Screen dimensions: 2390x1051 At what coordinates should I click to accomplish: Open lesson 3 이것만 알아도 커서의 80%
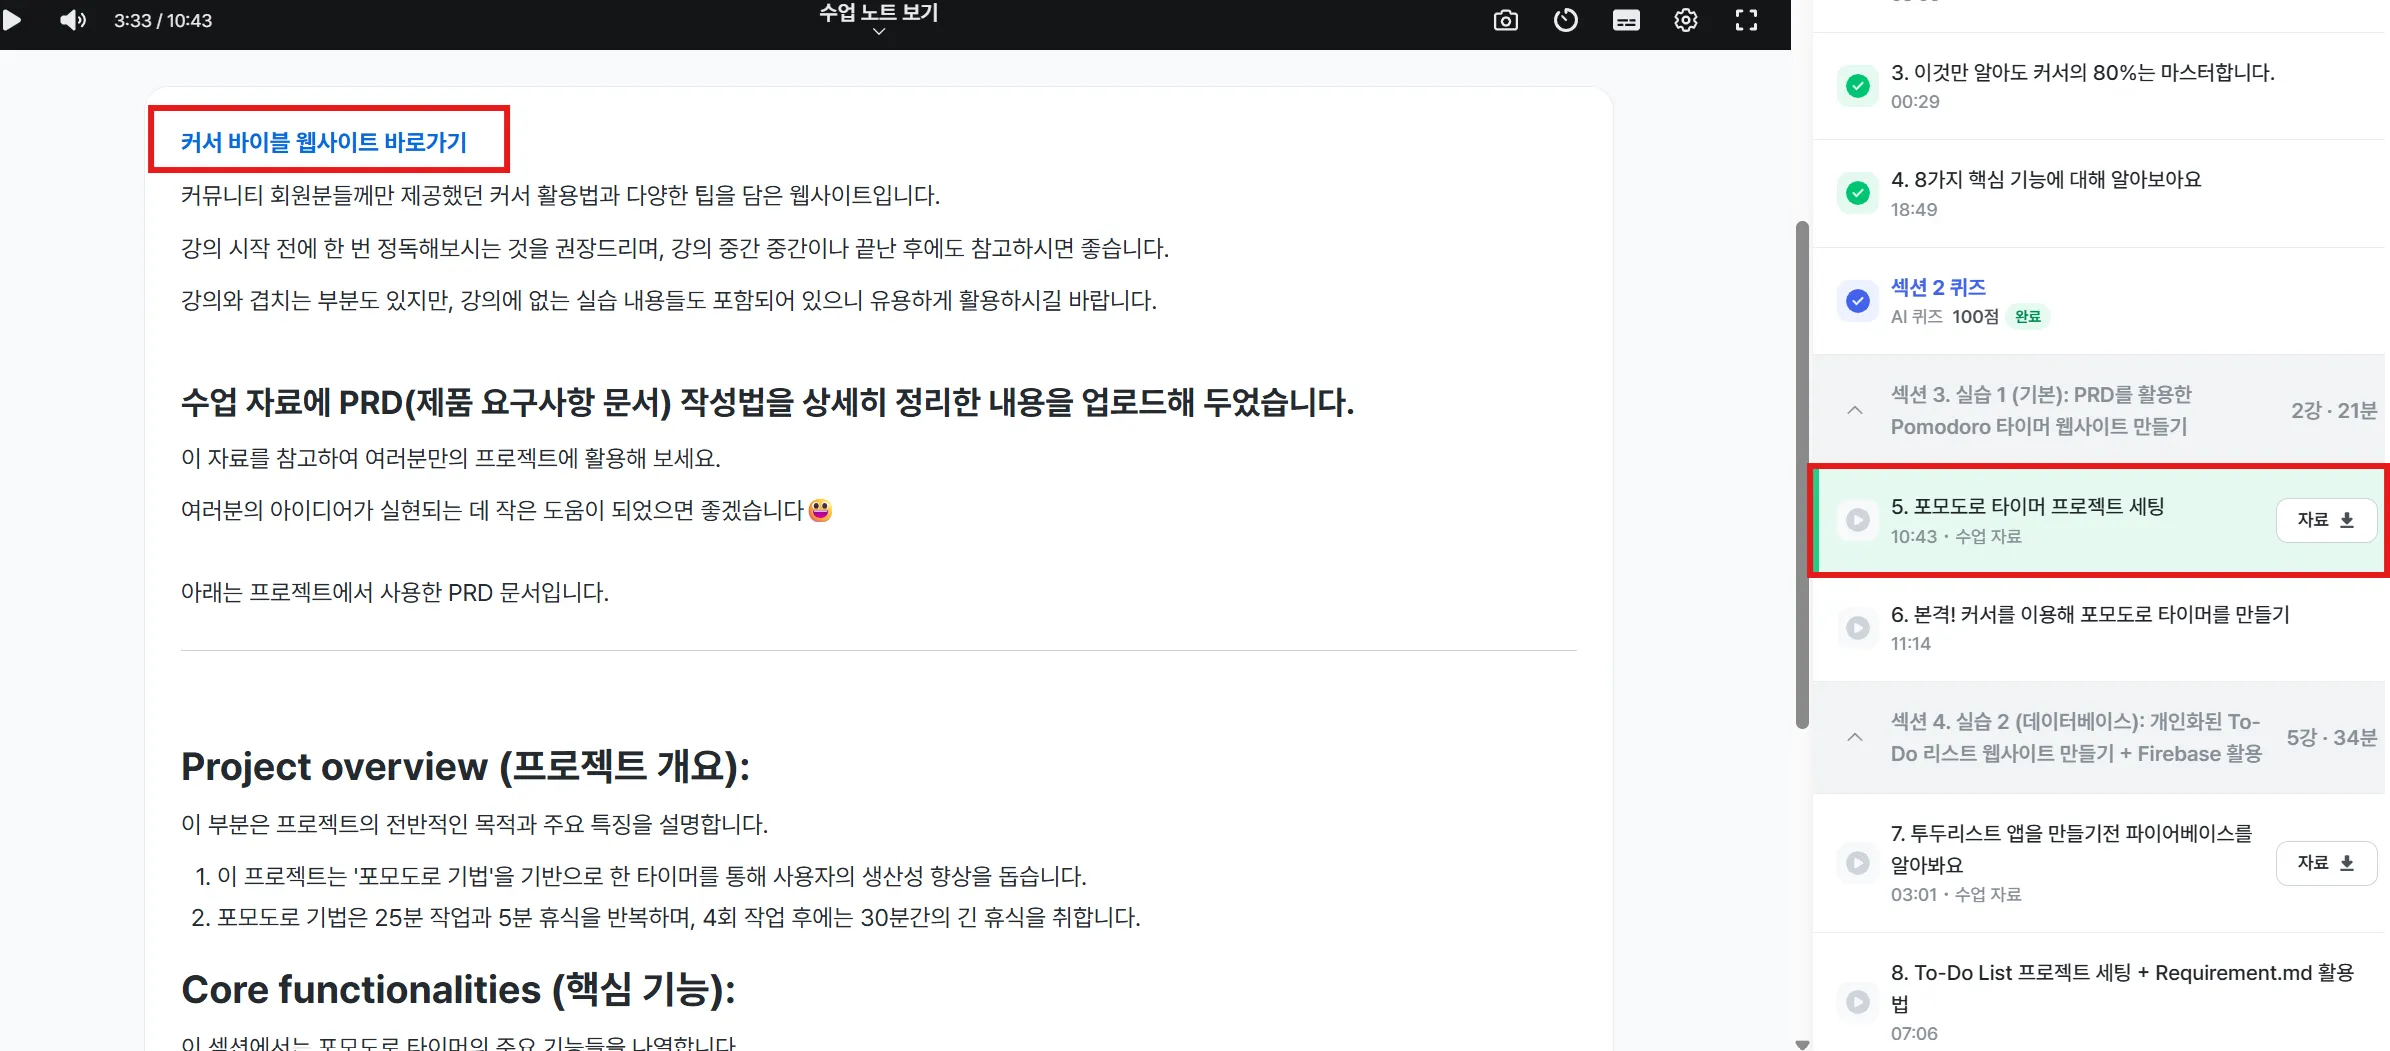click(x=2082, y=73)
